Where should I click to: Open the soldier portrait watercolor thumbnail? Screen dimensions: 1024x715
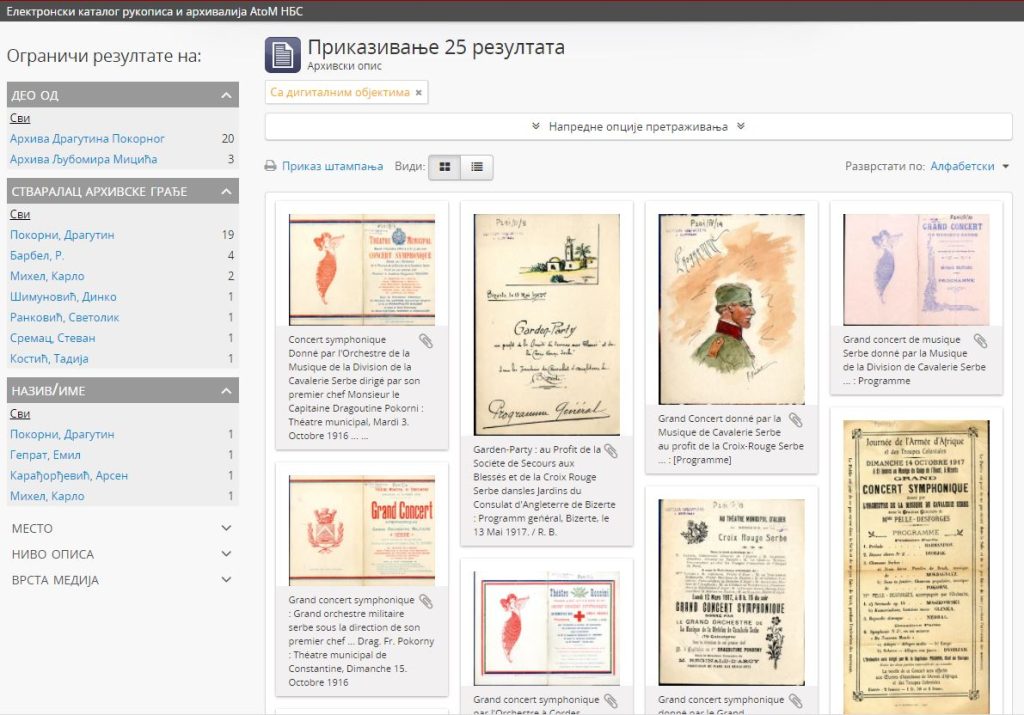pyautogui.click(x=731, y=309)
